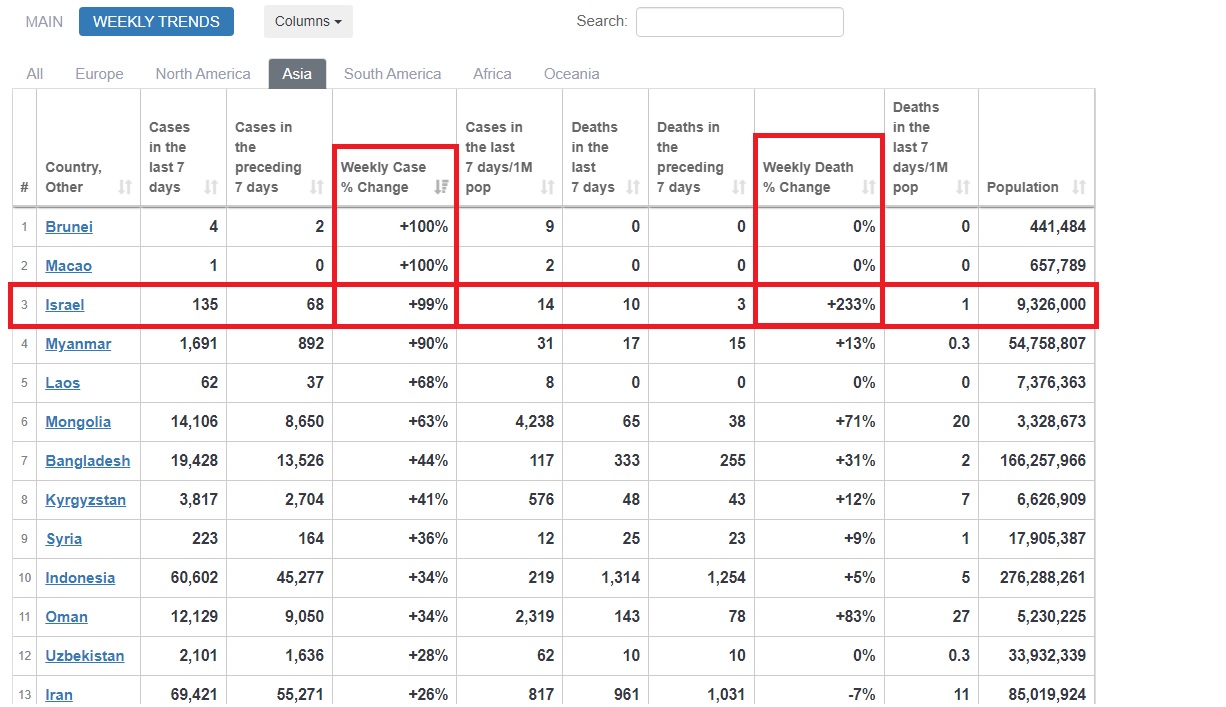The width and height of the screenshot is (1226, 707).
Task: Select the Asia tab
Action: pyautogui.click(x=297, y=74)
